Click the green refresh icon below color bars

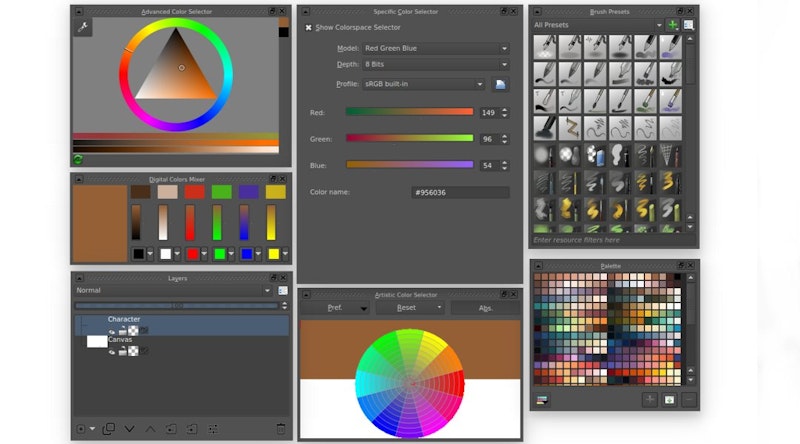[x=78, y=159]
